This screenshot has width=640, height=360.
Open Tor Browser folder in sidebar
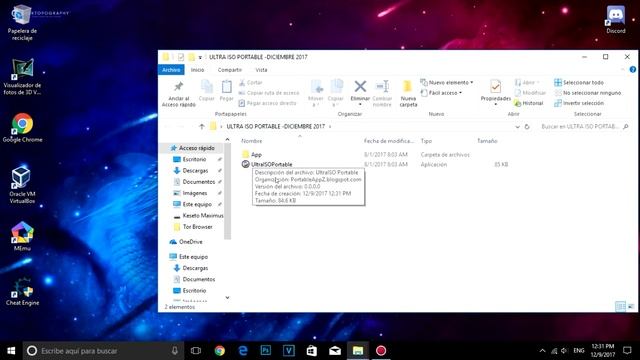(x=198, y=227)
